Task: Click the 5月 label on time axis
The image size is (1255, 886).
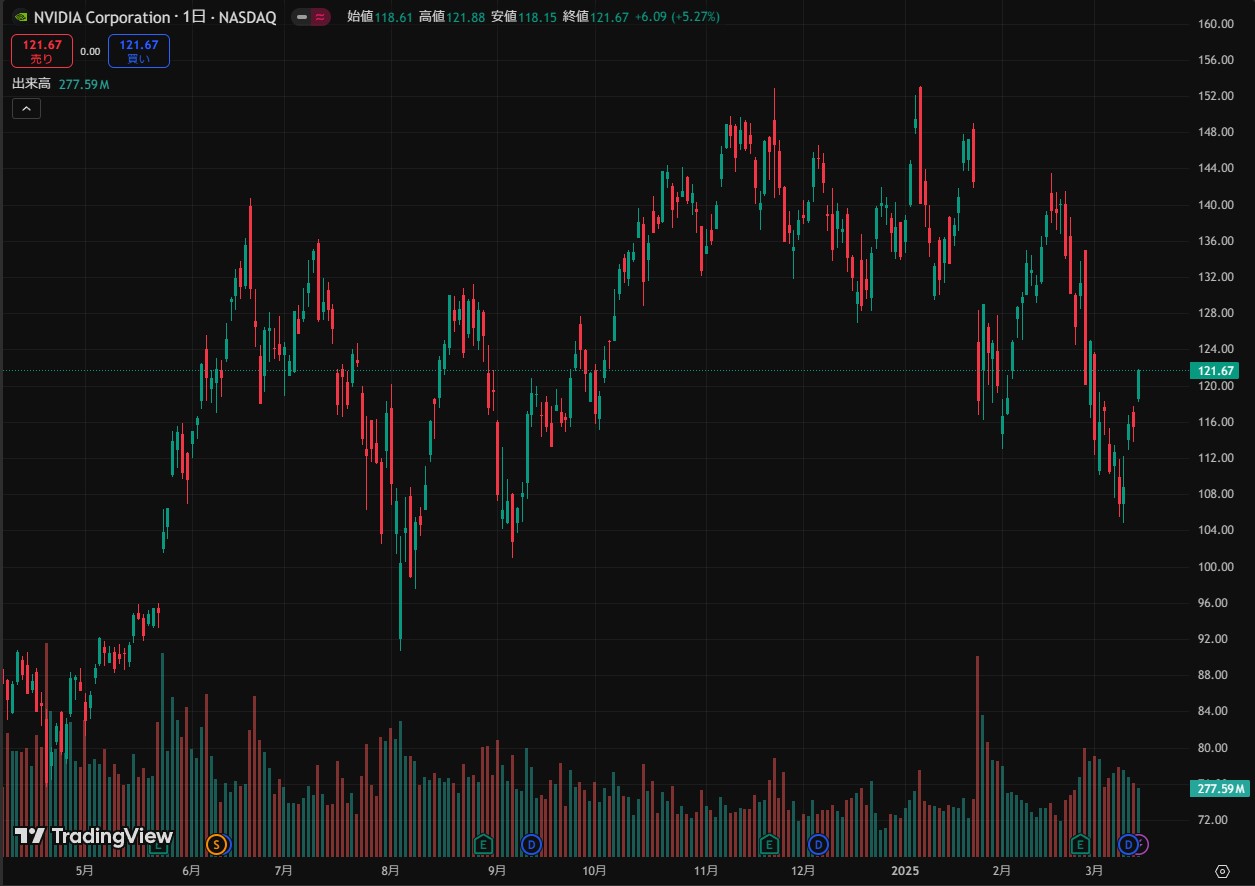Action: [85, 871]
